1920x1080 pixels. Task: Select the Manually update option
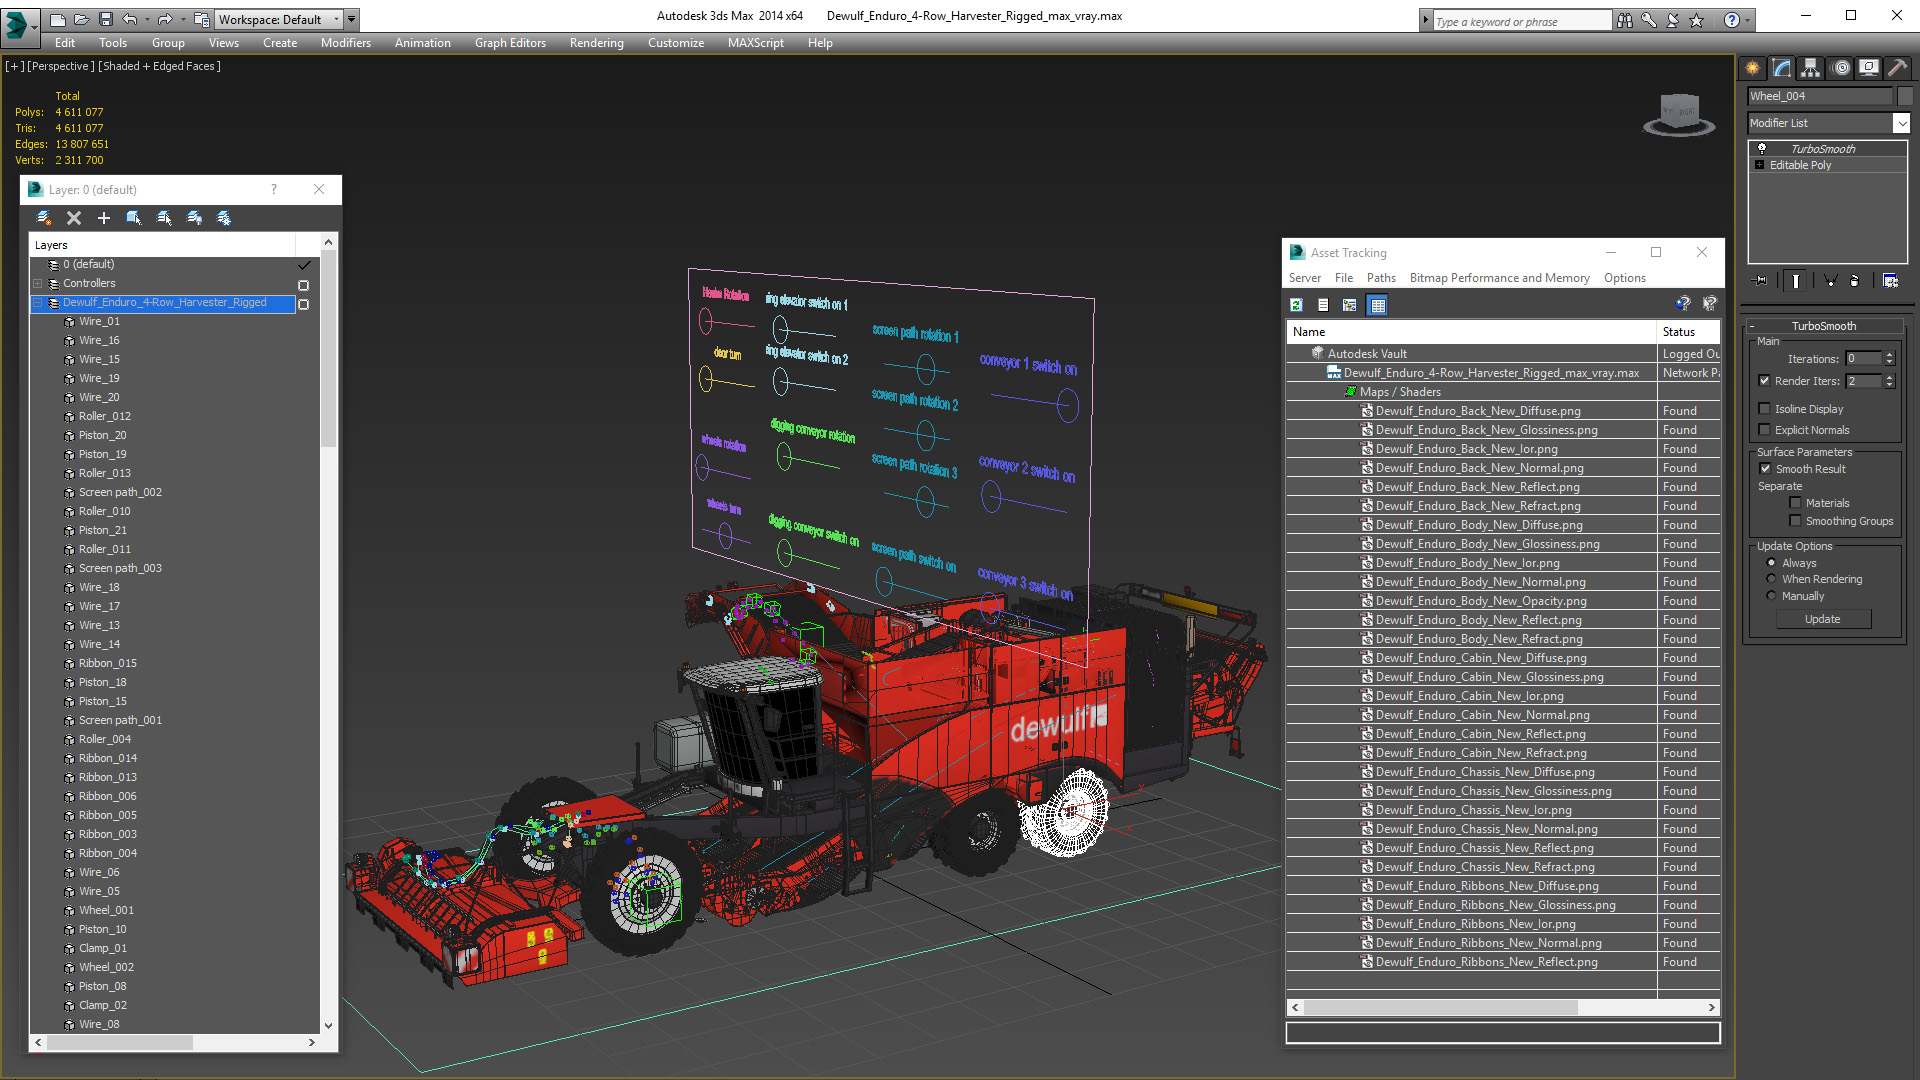1771,596
